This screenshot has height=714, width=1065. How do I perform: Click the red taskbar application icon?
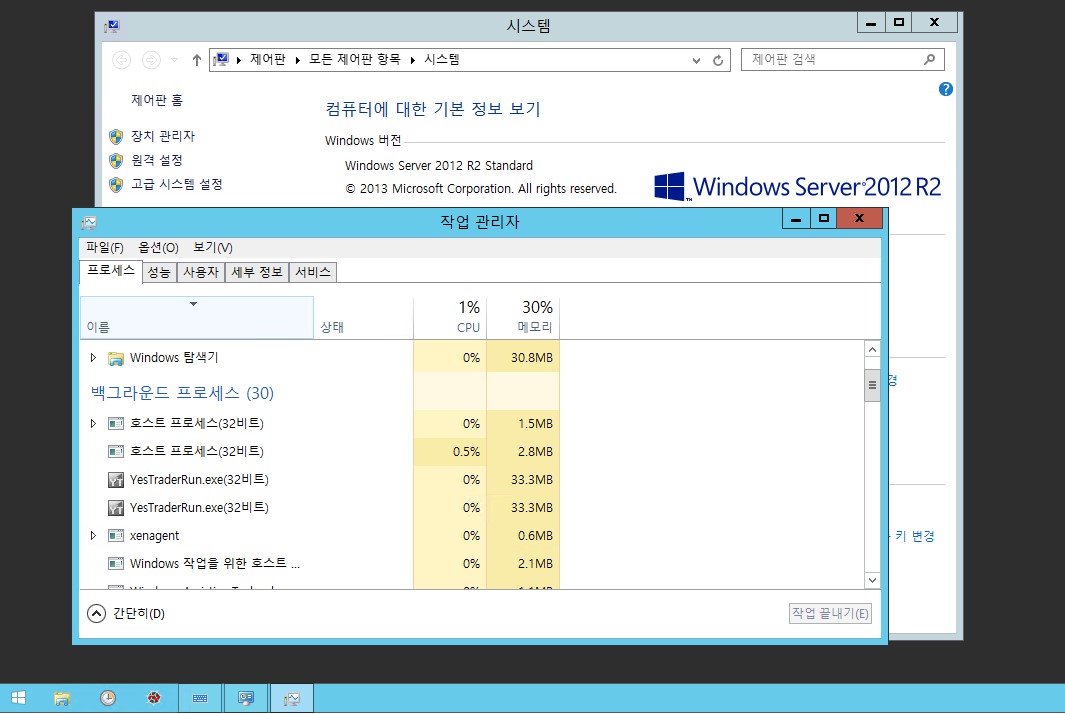(x=154, y=698)
